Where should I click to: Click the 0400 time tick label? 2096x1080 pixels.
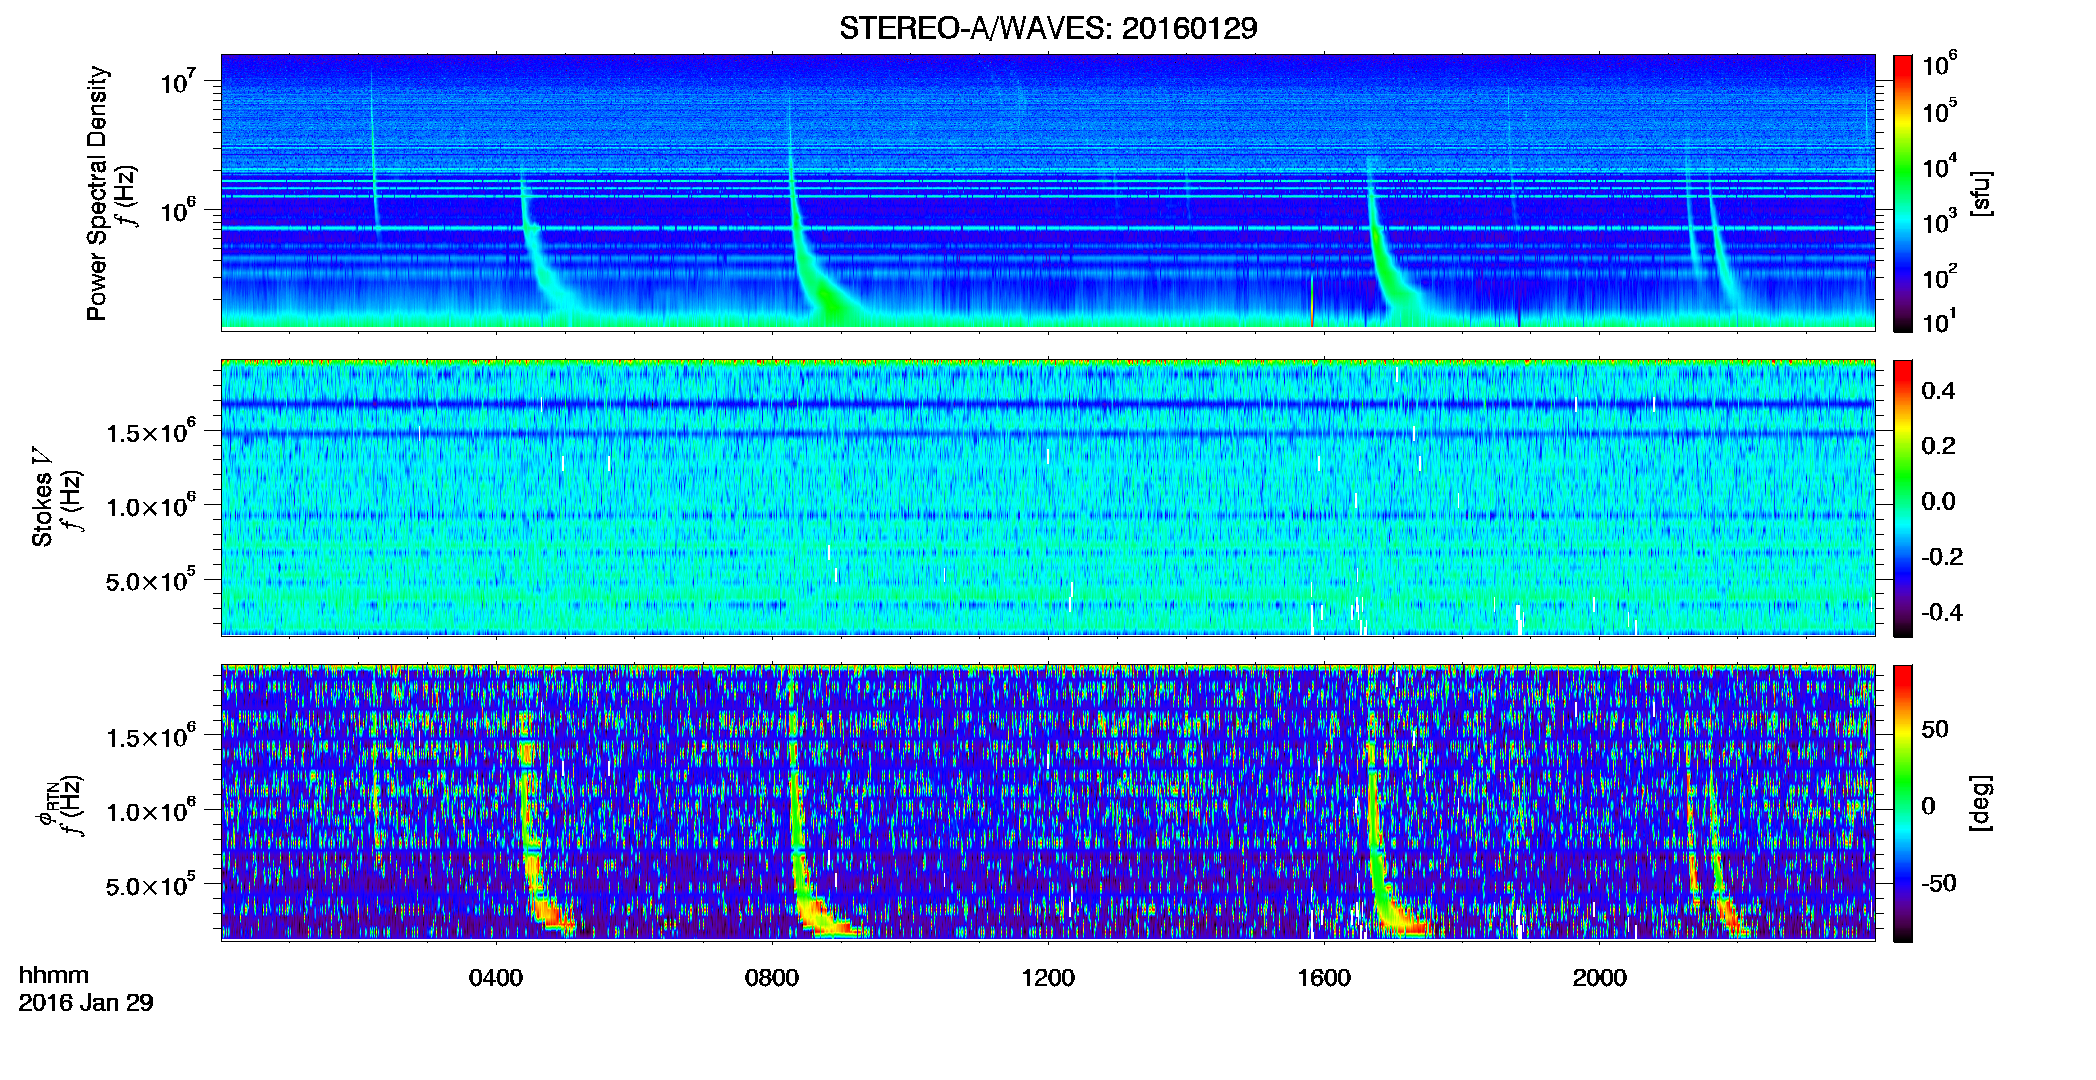(496, 978)
